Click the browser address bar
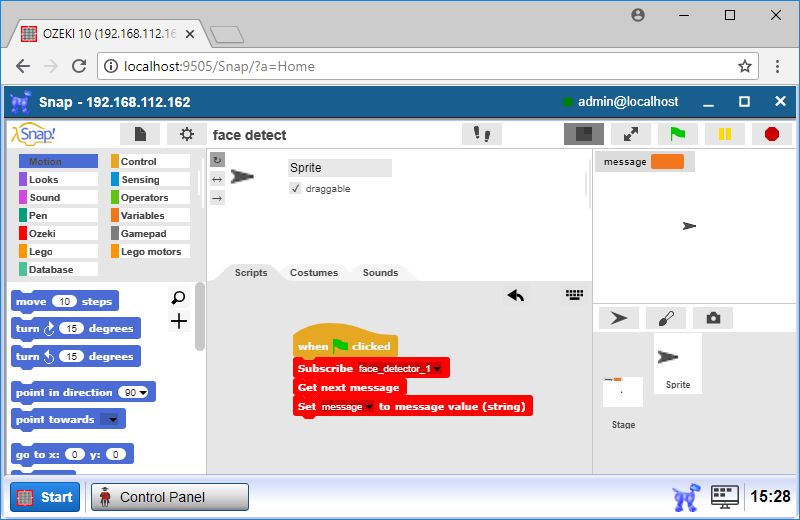 coord(428,66)
